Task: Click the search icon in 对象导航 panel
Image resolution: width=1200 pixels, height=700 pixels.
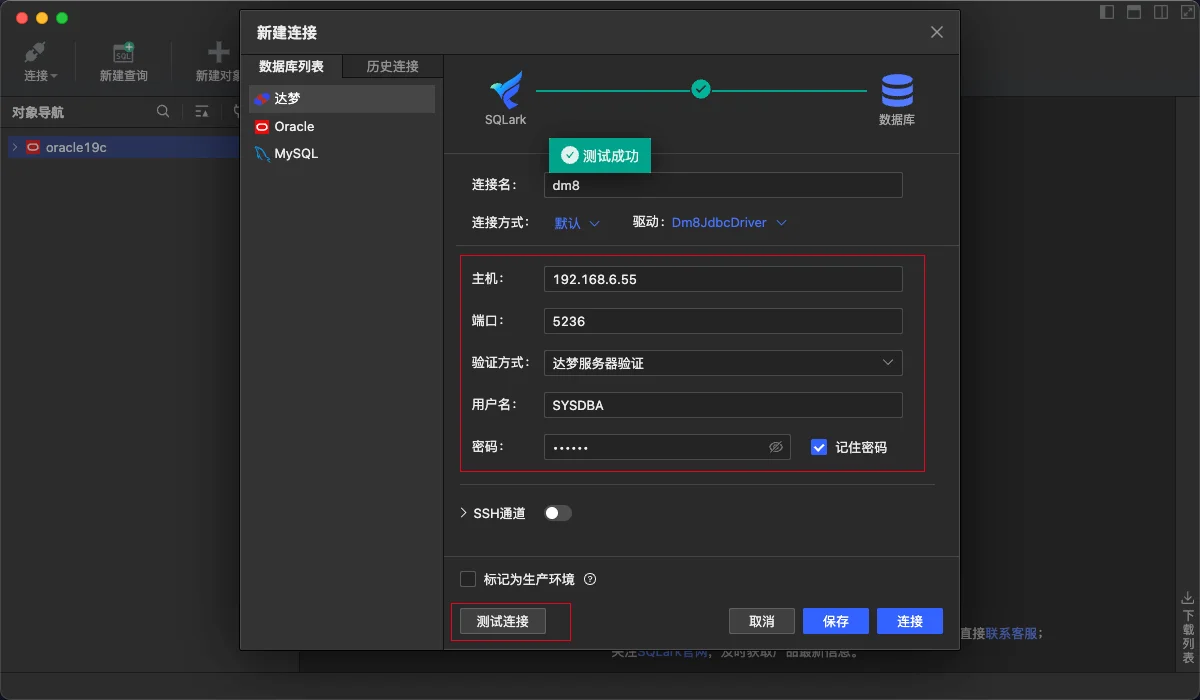Action: click(163, 112)
